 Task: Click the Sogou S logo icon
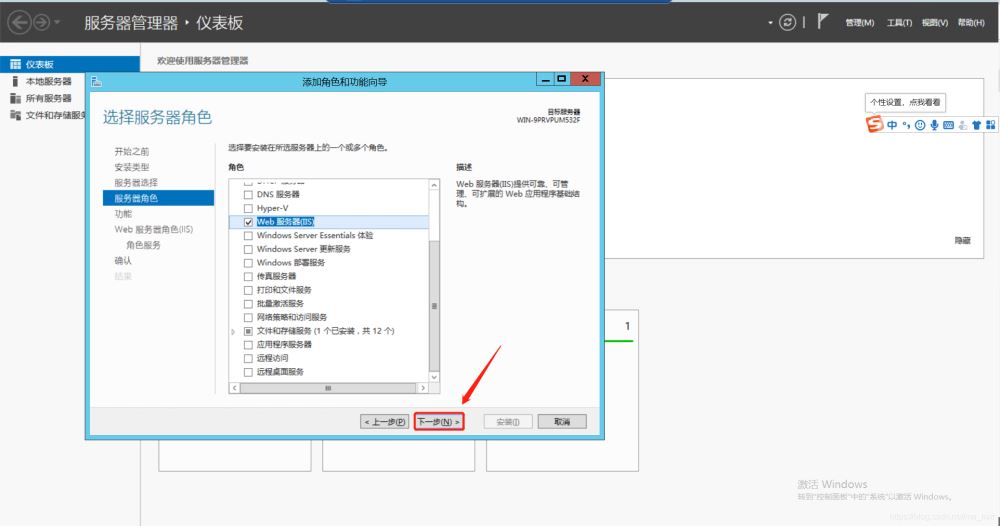(x=874, y=124)
